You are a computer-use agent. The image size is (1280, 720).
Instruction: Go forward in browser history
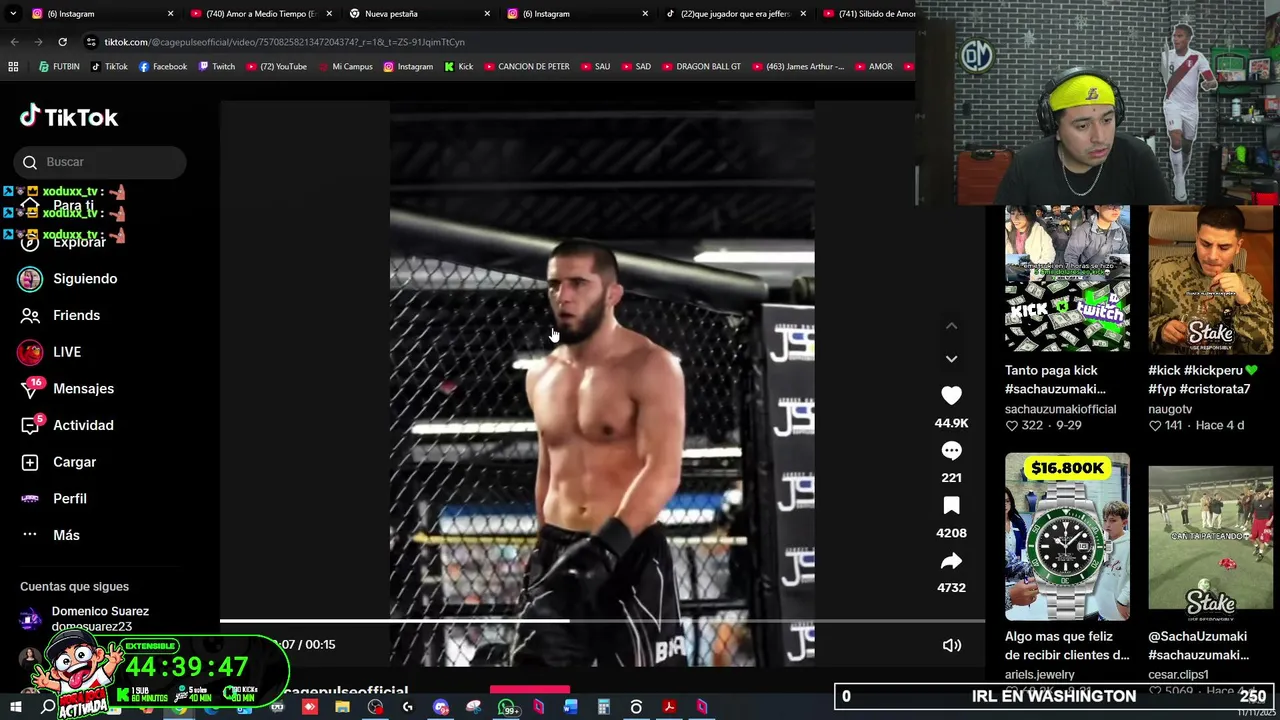[x=38, y=42]
